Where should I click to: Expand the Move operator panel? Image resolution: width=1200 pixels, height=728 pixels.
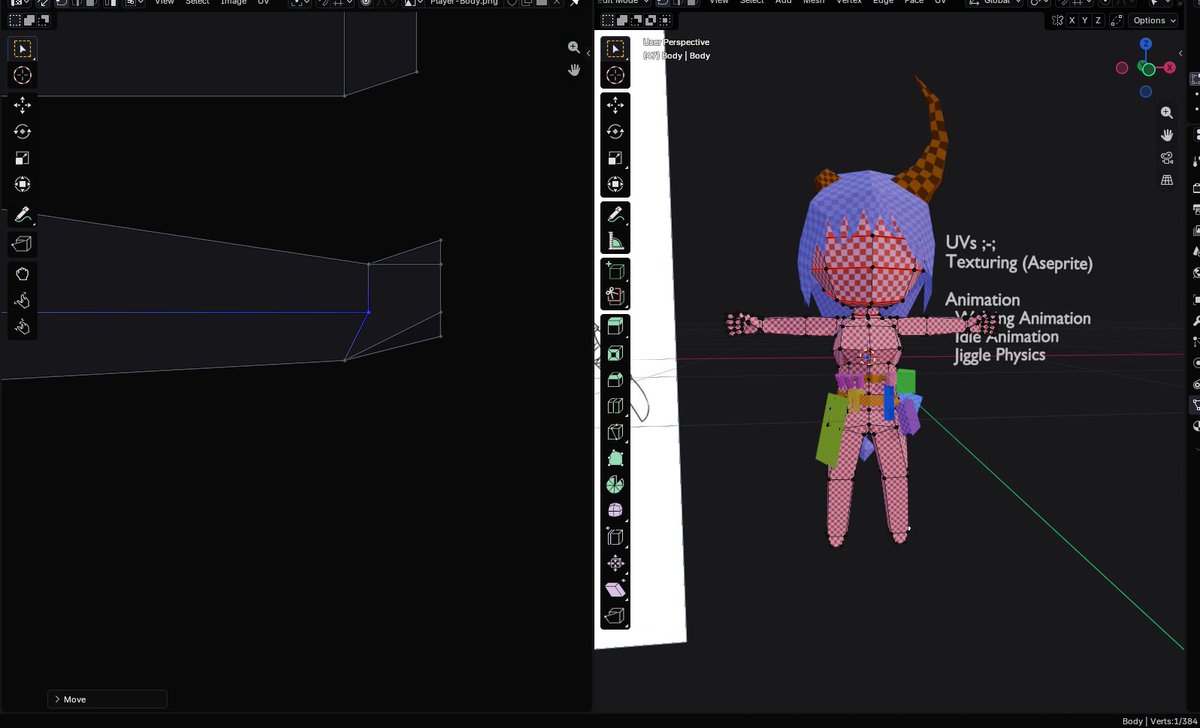(x=107, y=699)
